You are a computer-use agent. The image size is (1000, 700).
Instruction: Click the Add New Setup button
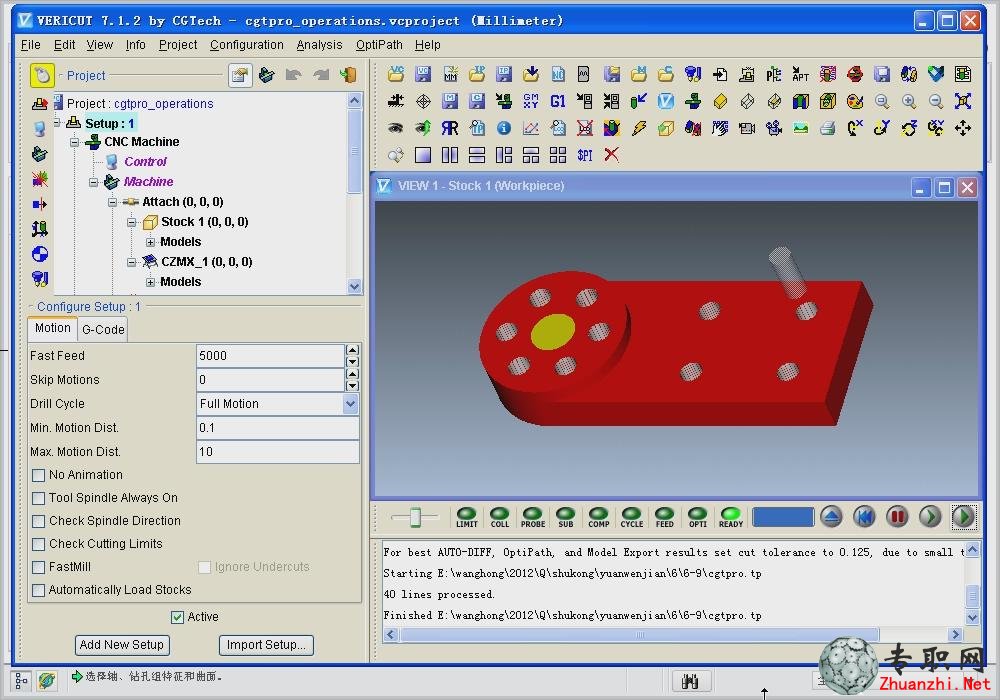(122, 645)
